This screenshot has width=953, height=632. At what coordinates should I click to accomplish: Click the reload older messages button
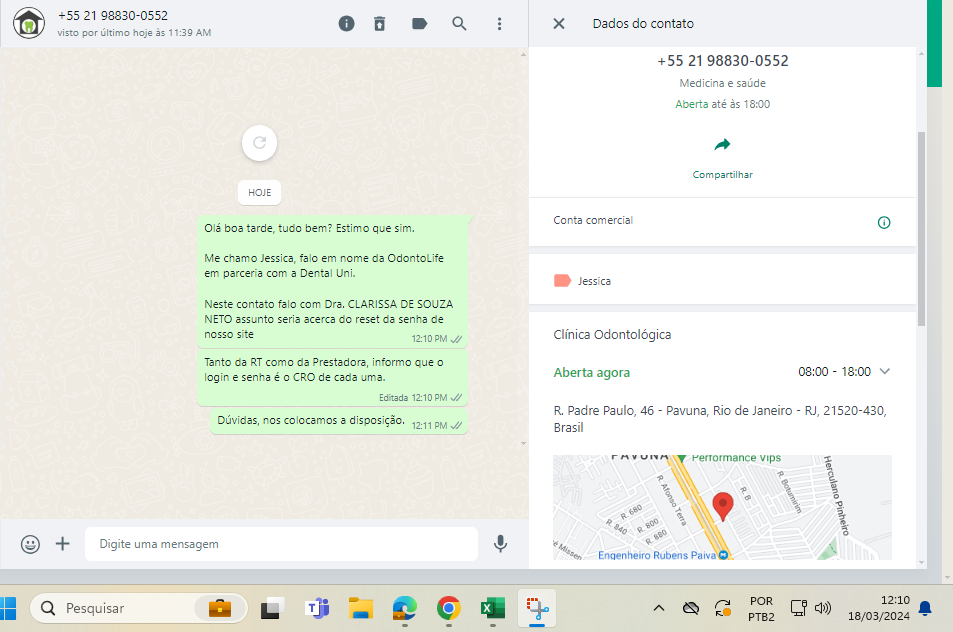[x=259, y=143]
